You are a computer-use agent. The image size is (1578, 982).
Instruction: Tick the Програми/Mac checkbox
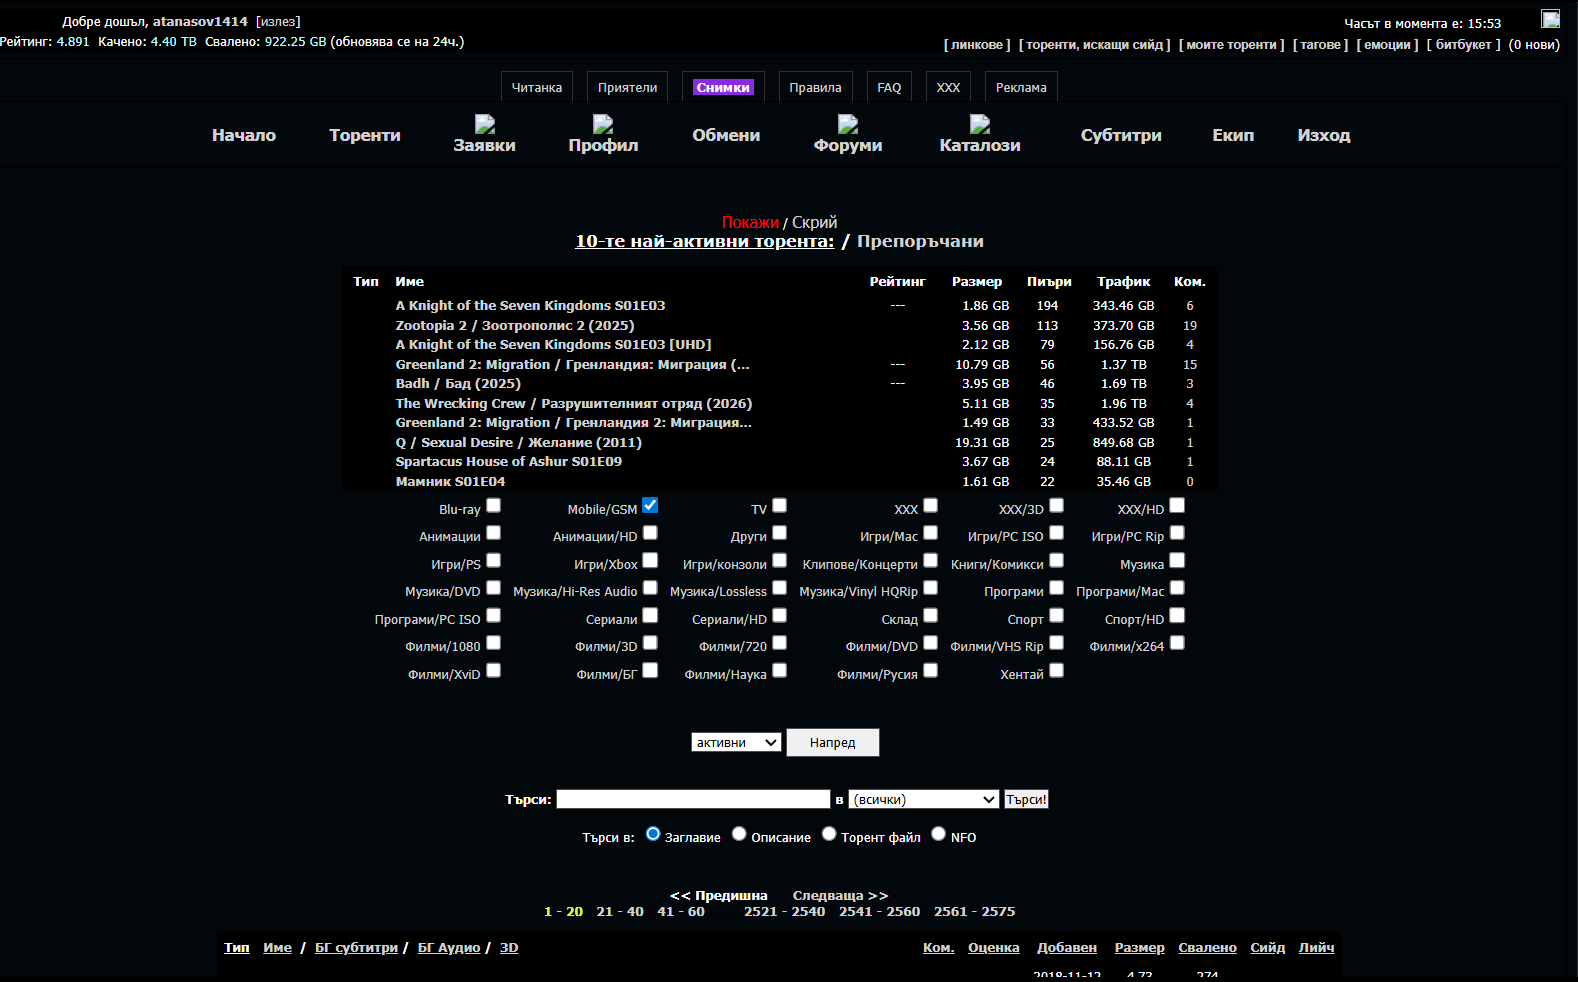coord(1177,588)
